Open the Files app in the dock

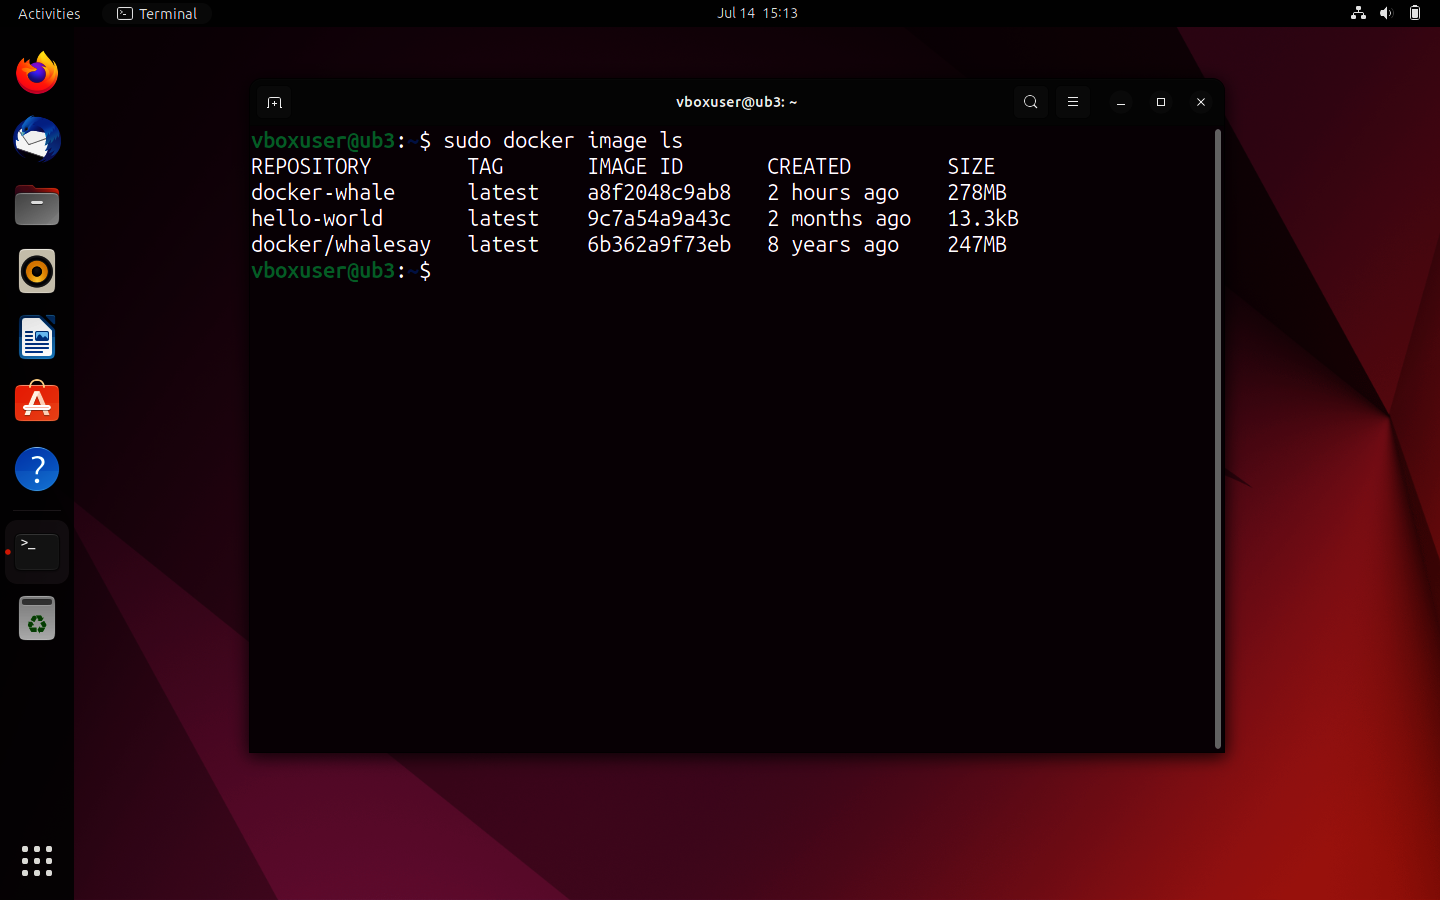tap(36, 205)
